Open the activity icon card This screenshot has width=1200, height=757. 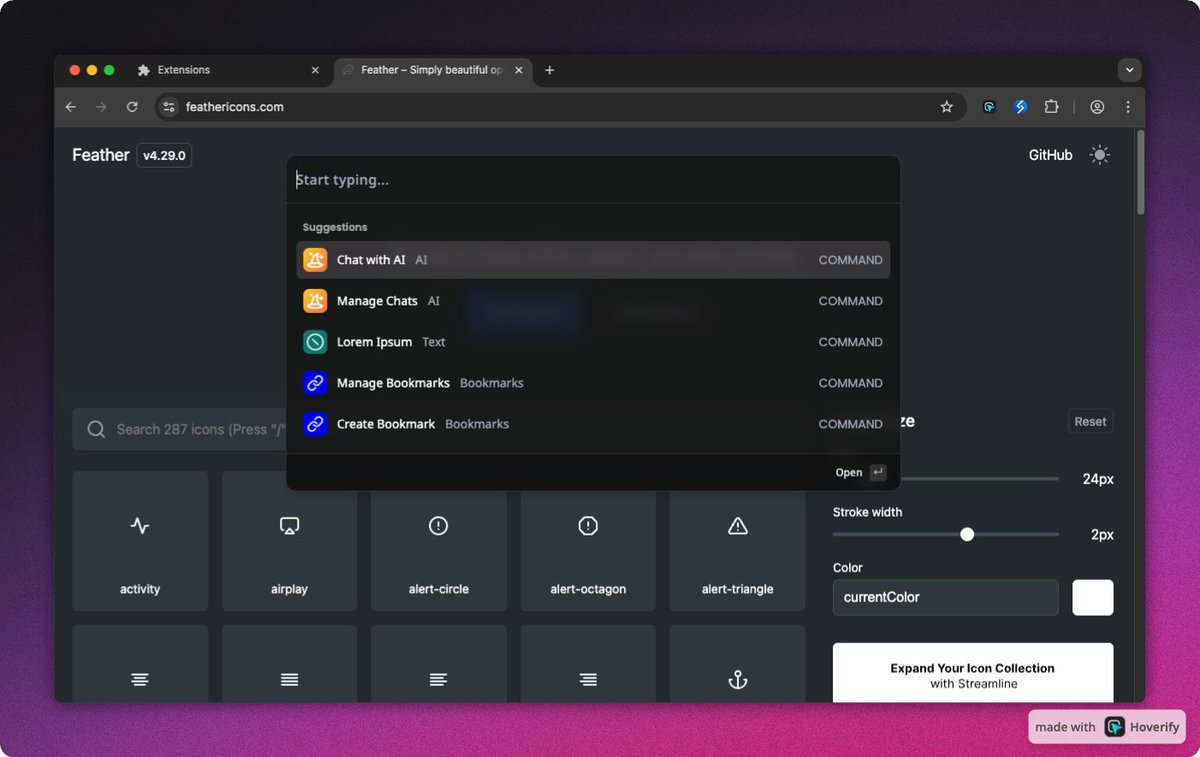[140, 541]
